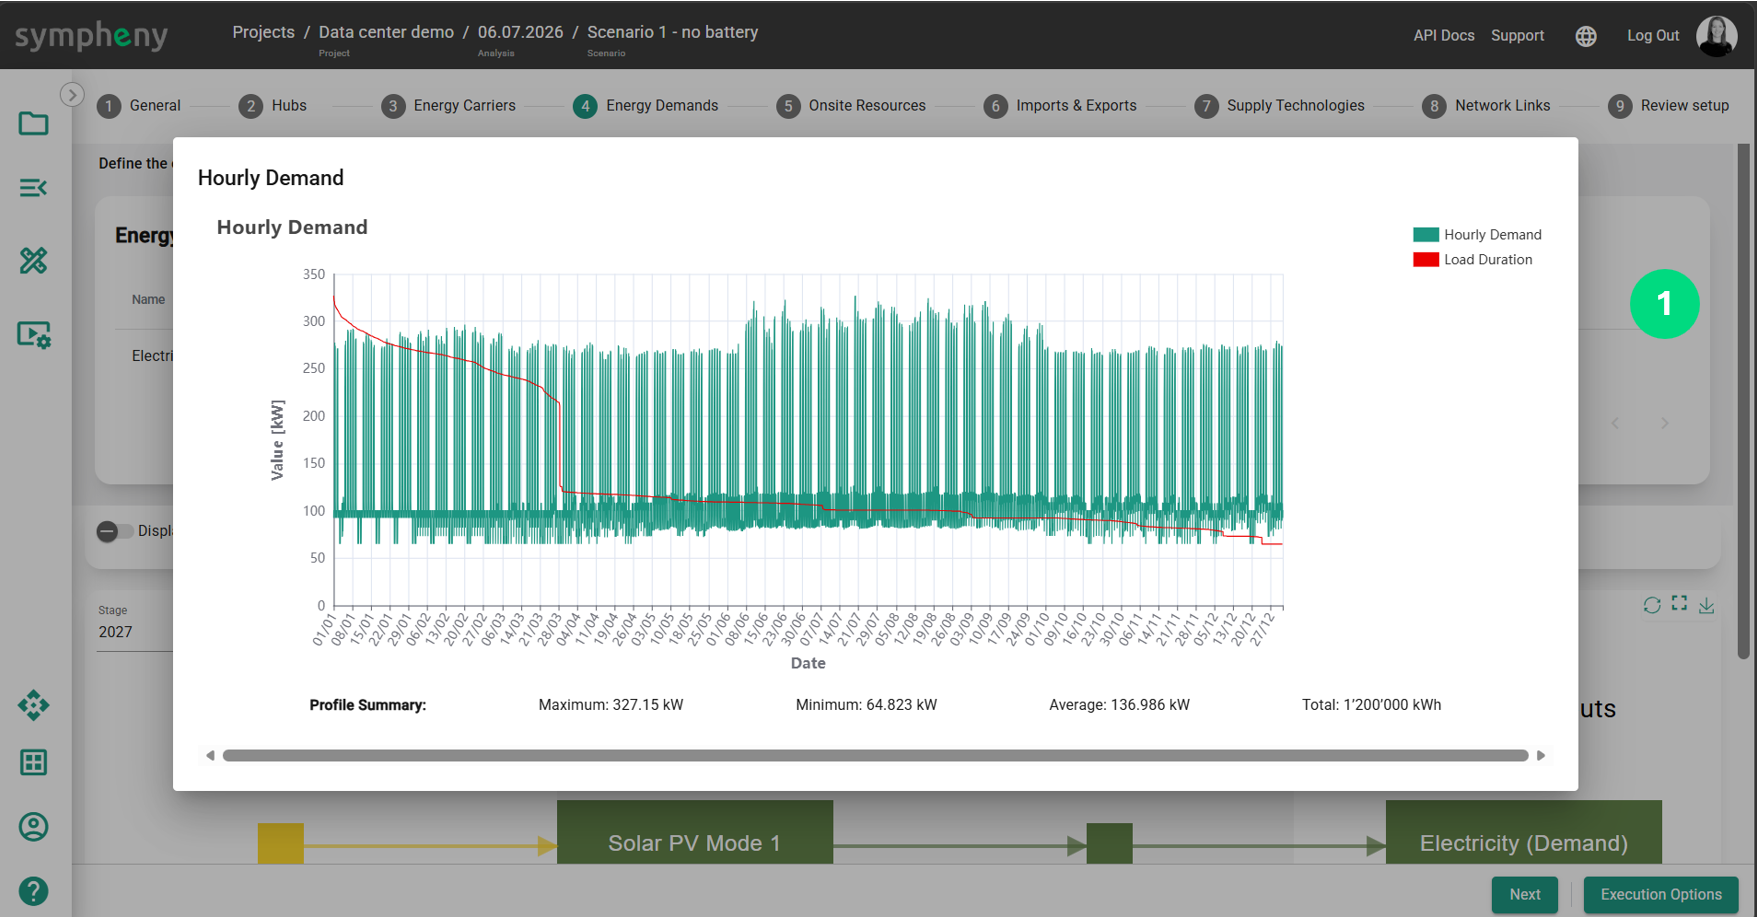Click the Hourly Demand dialog title
Viewport: 1757px width, 917px height.
click(x=270, y=178)
